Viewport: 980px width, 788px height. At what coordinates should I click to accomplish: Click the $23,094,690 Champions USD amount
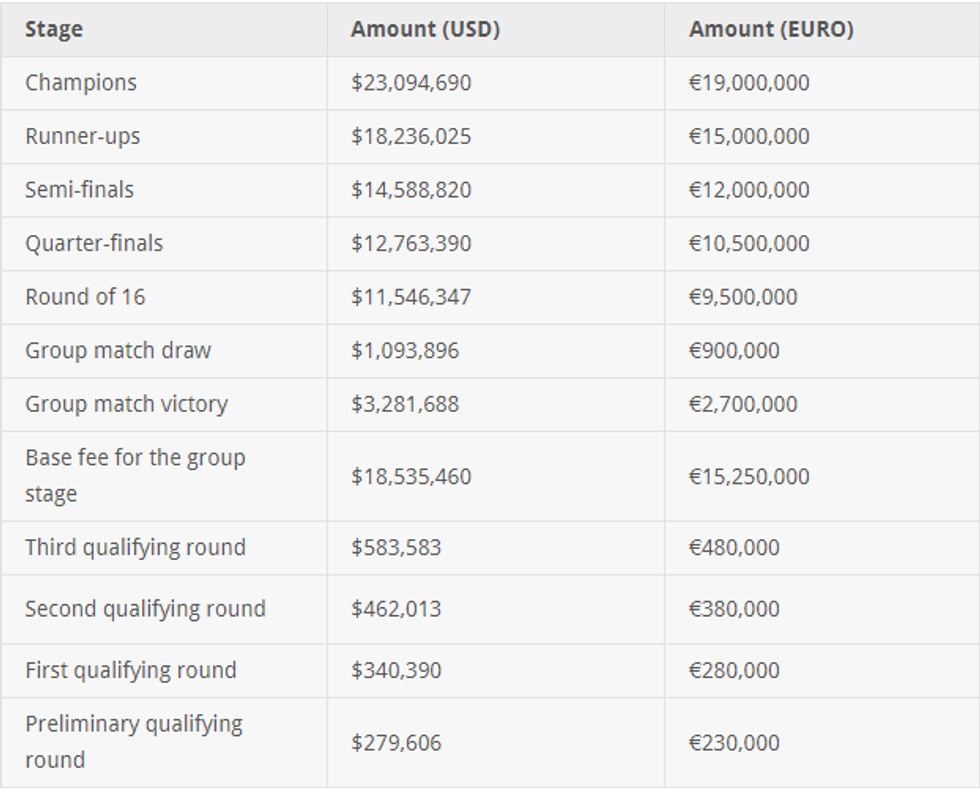pos(411,83)
